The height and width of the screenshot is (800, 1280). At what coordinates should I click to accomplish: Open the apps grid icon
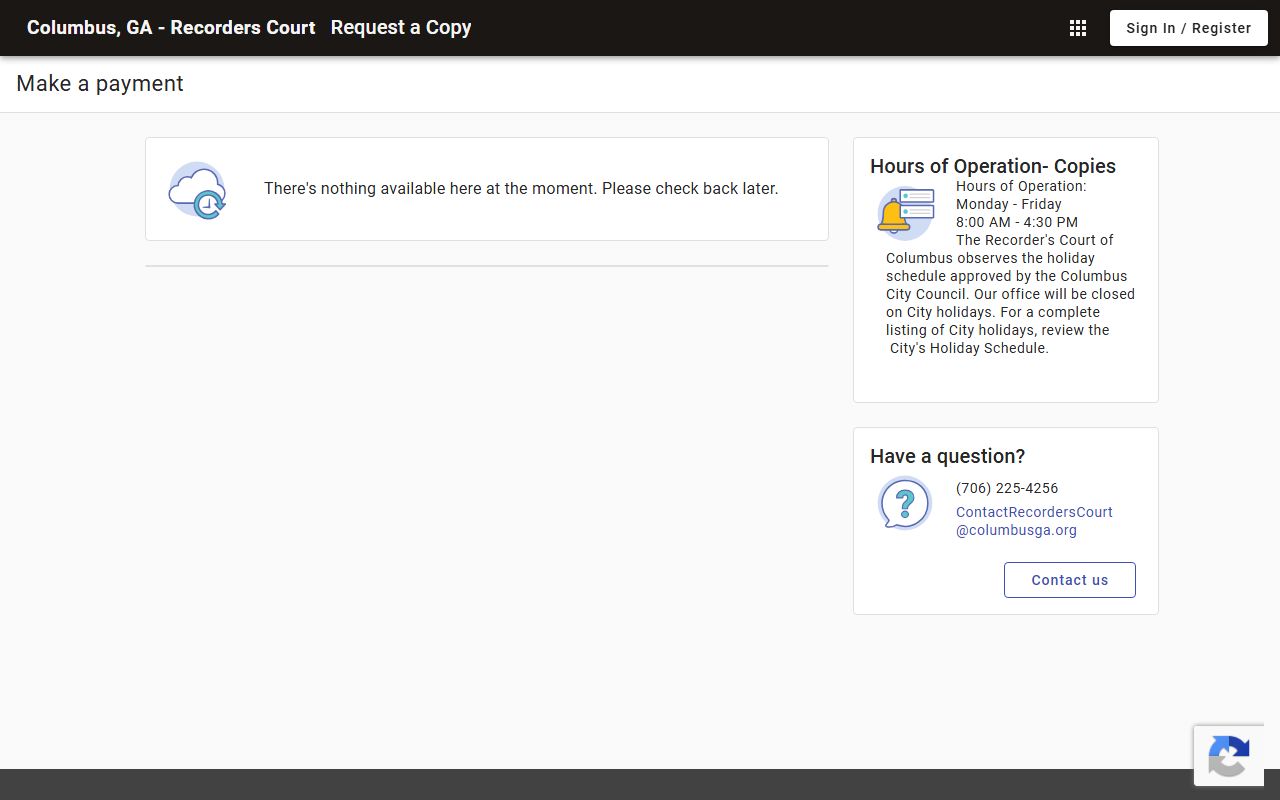pos(1078,28)
